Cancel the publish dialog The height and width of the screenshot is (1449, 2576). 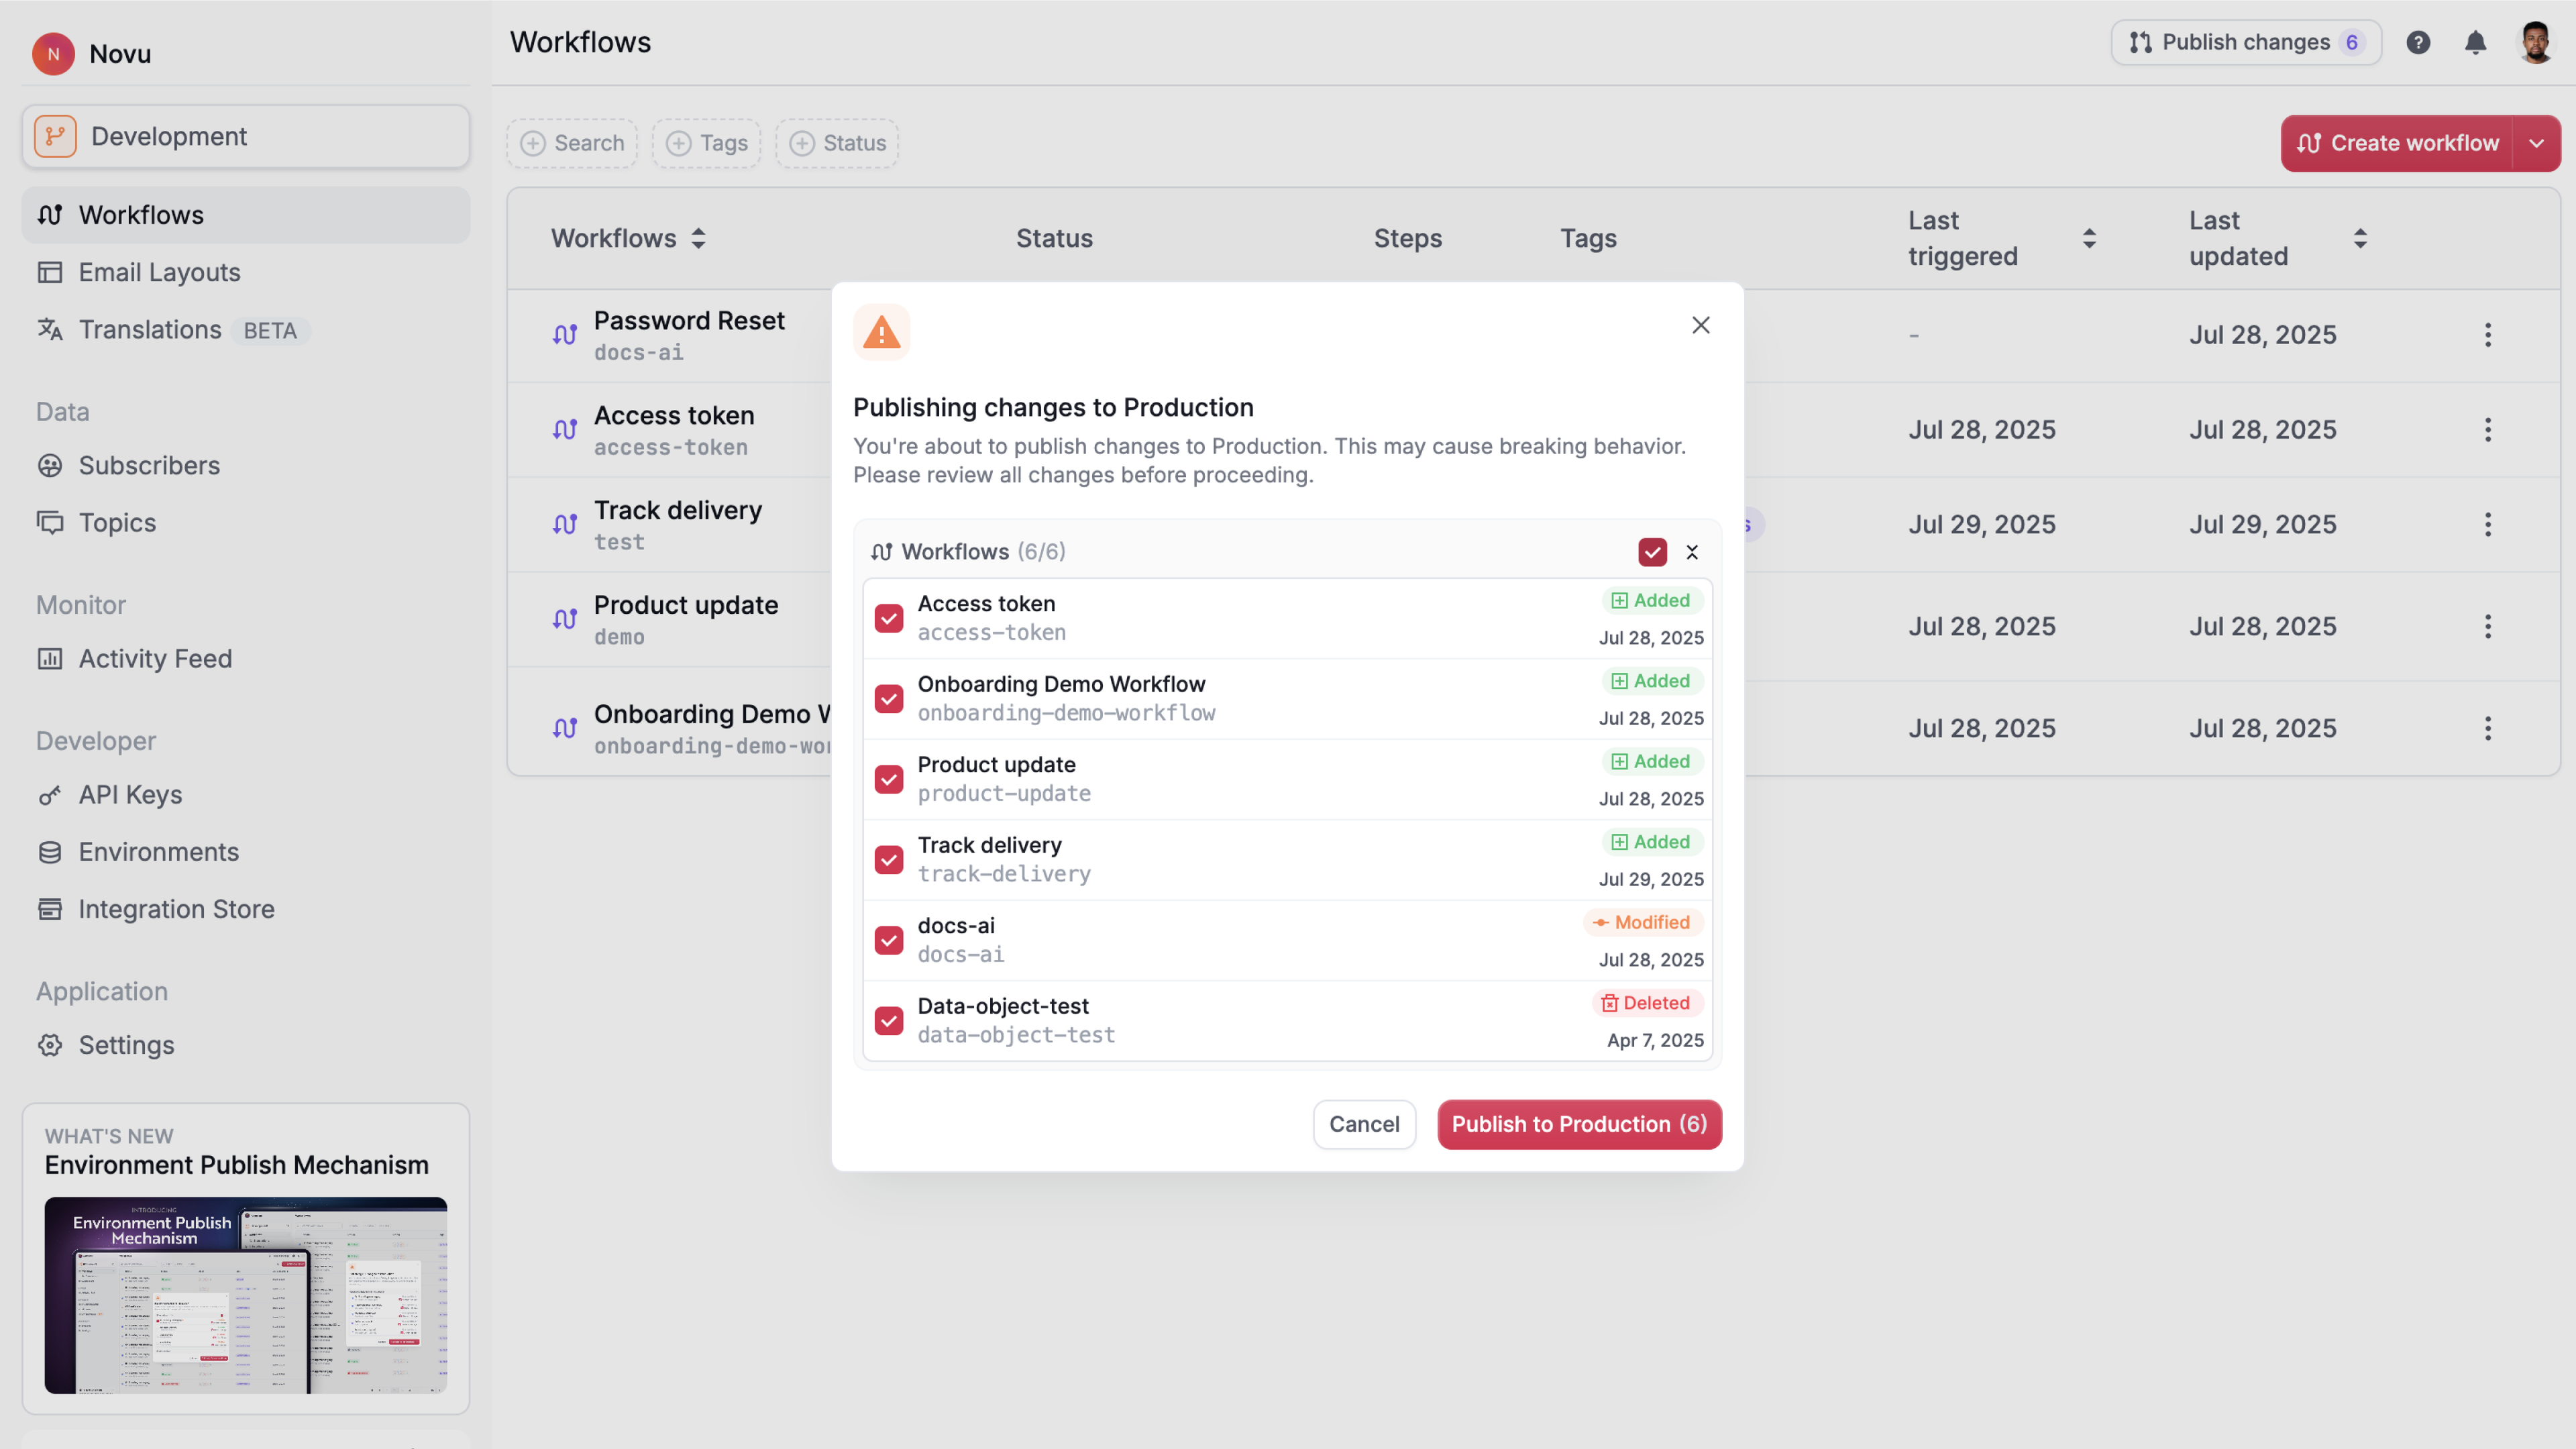[1365, 1124]
